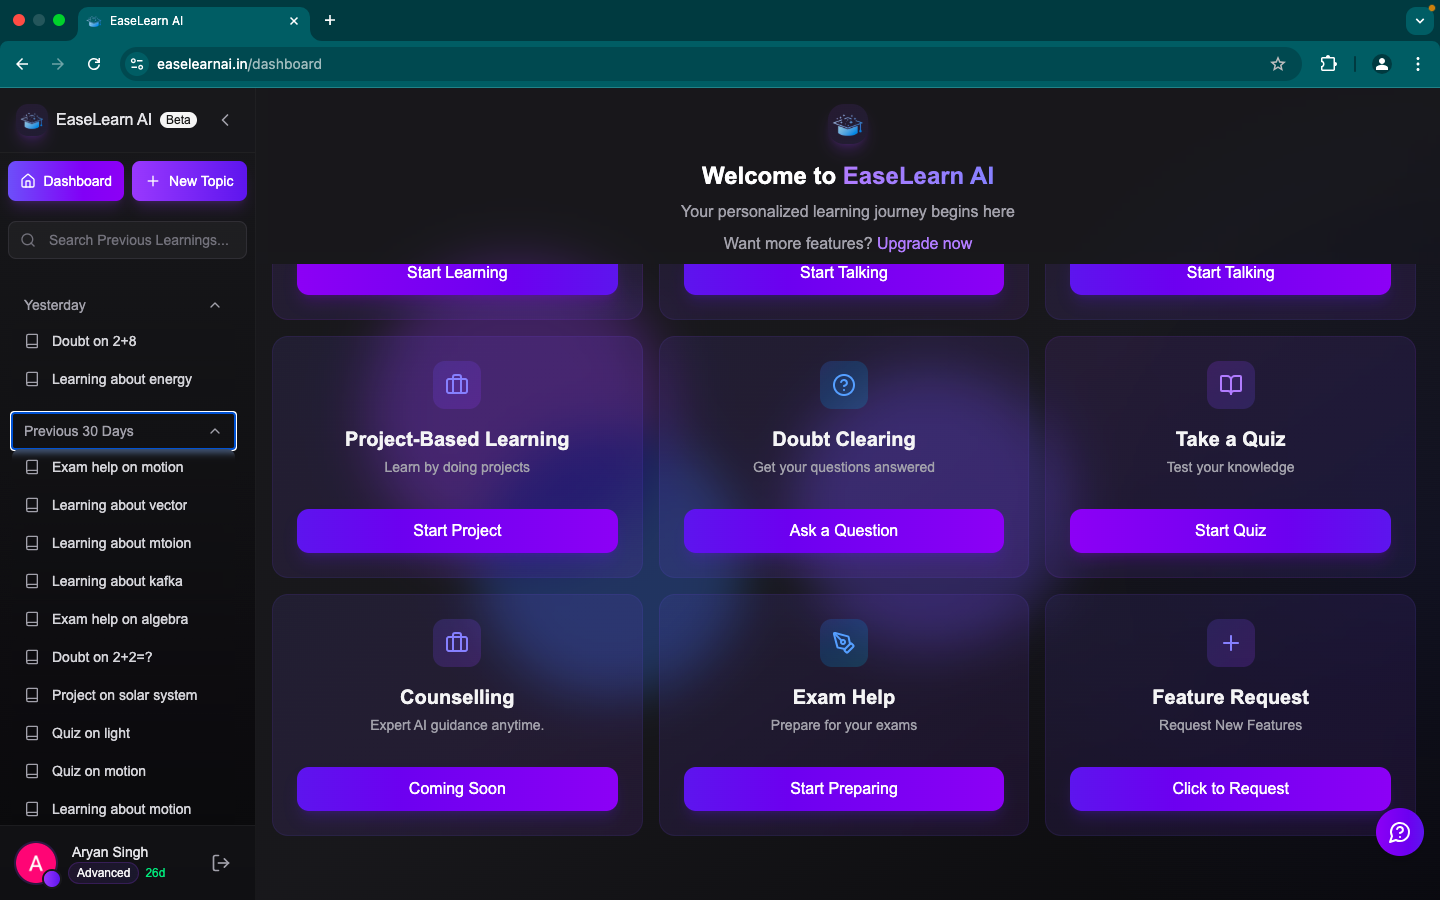Image resolution: width=1440 pixels, height=900 pixels.
Task: Click the search magnifier icon in sidebar
Action: tap(27, 240)
